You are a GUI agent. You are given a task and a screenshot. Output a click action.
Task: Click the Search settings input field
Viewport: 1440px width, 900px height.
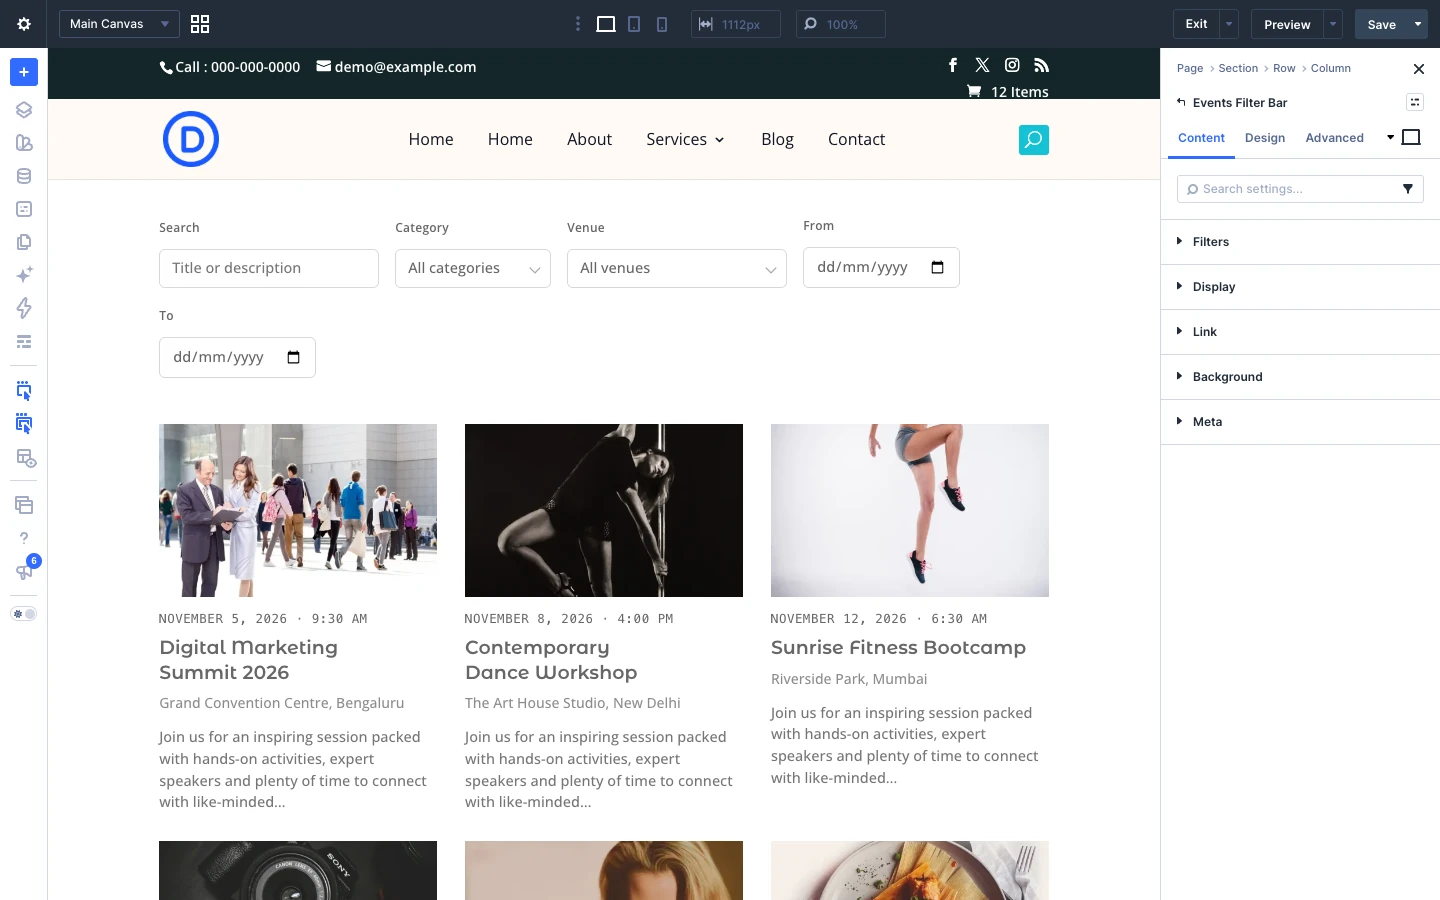[x=1289, y=189]
